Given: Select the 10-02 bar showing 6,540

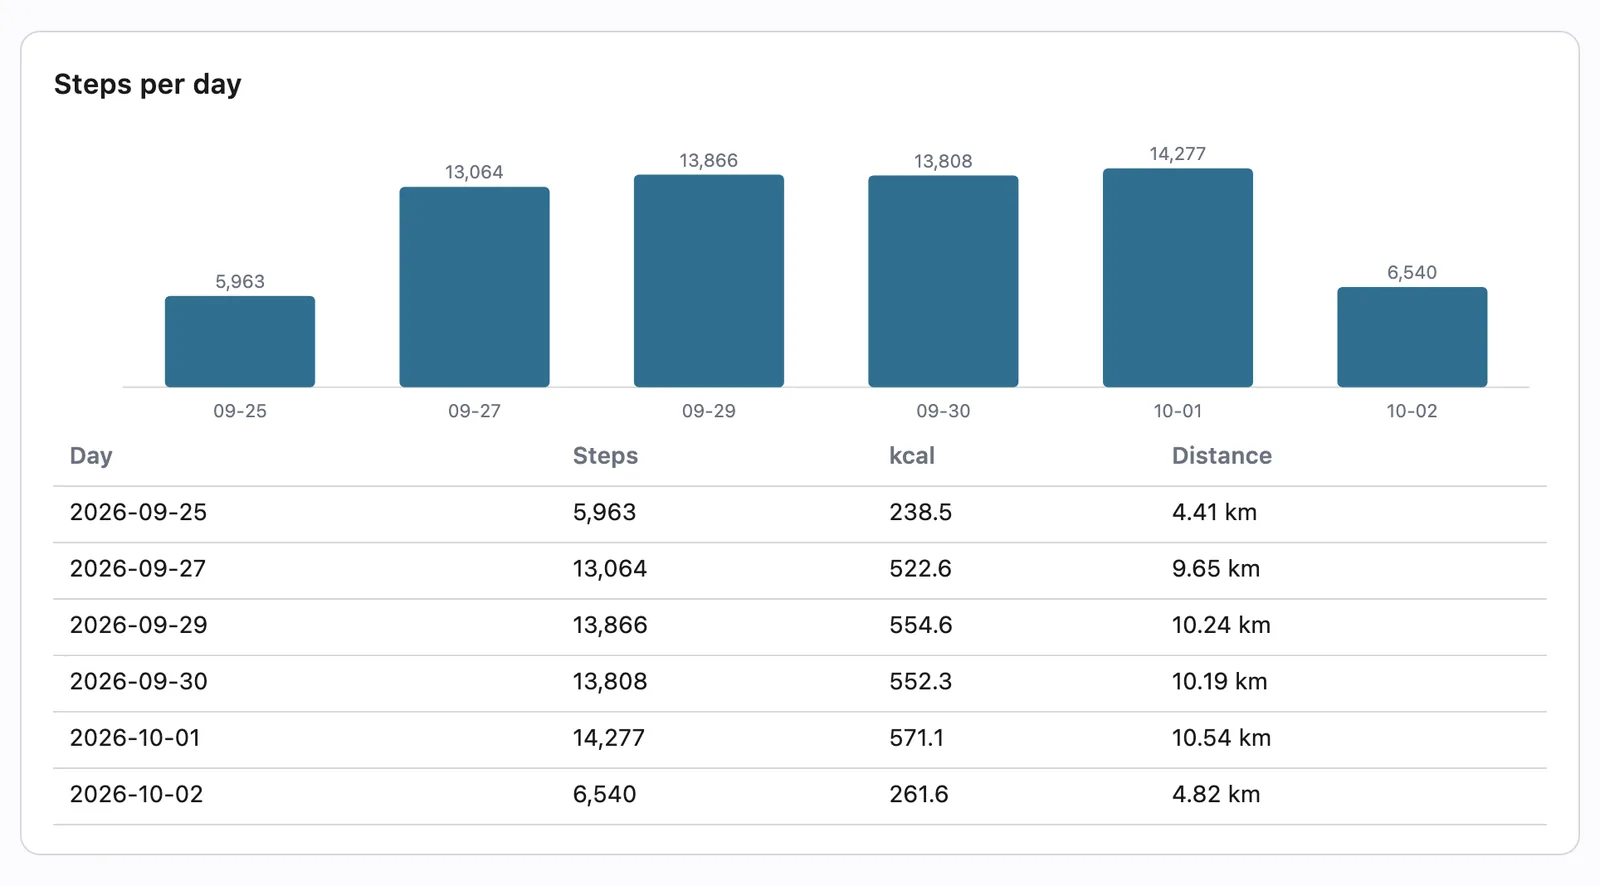Looking at the screenshot, I should tap(1412, 337).
